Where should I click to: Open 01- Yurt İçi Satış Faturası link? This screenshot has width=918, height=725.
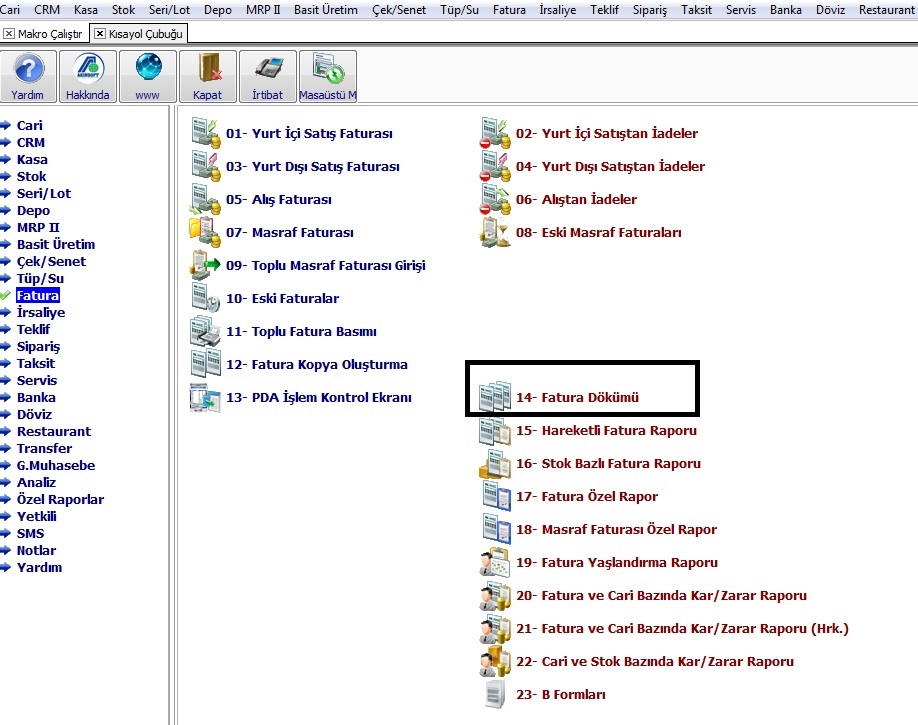309,133
